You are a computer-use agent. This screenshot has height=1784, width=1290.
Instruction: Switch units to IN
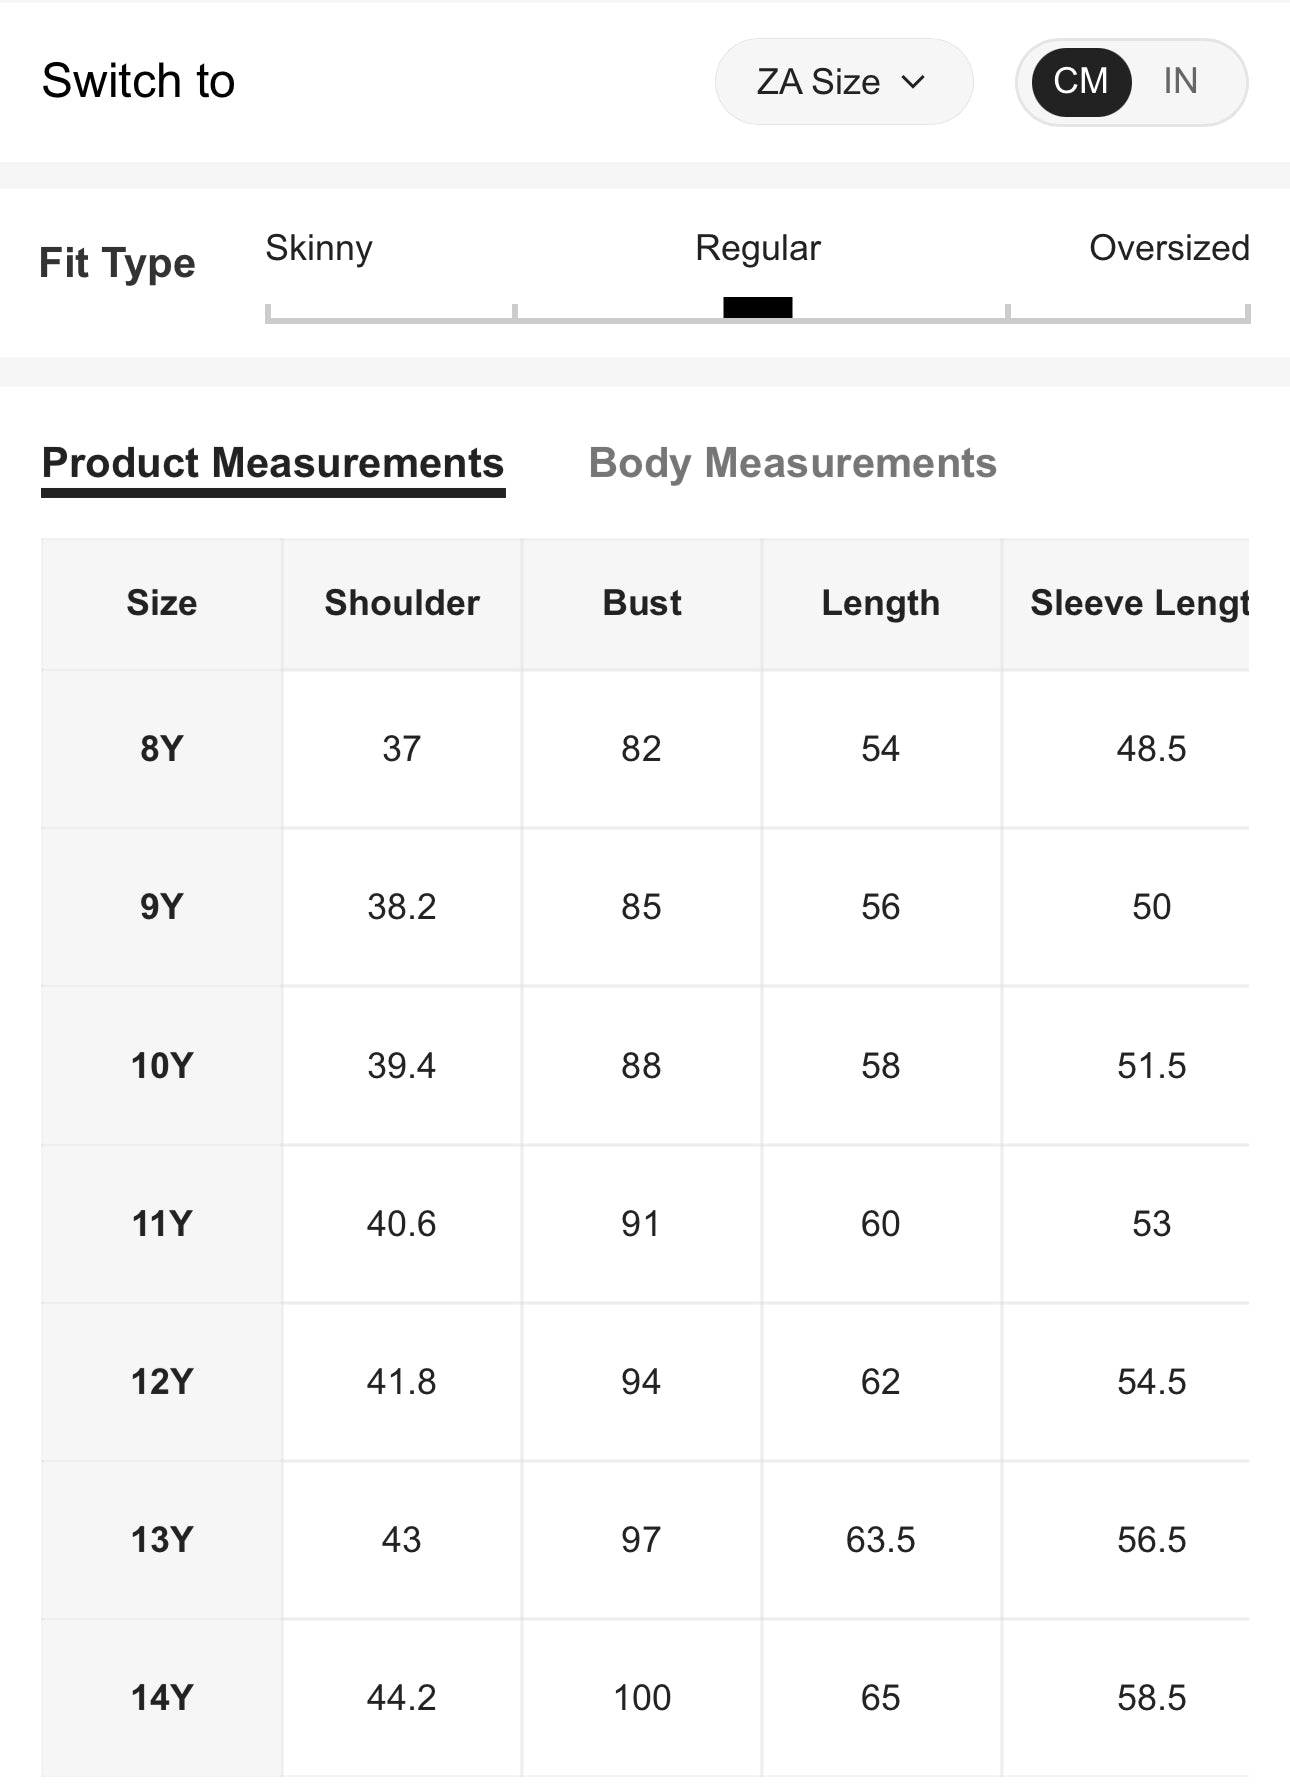click(x=1180, y=81)
